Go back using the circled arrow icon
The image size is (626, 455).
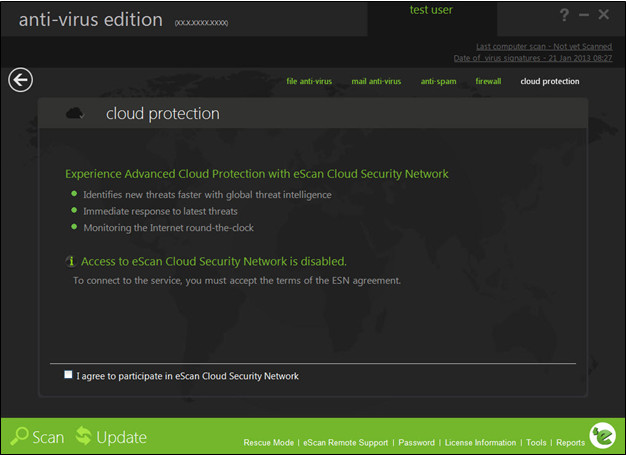(20, 80)
